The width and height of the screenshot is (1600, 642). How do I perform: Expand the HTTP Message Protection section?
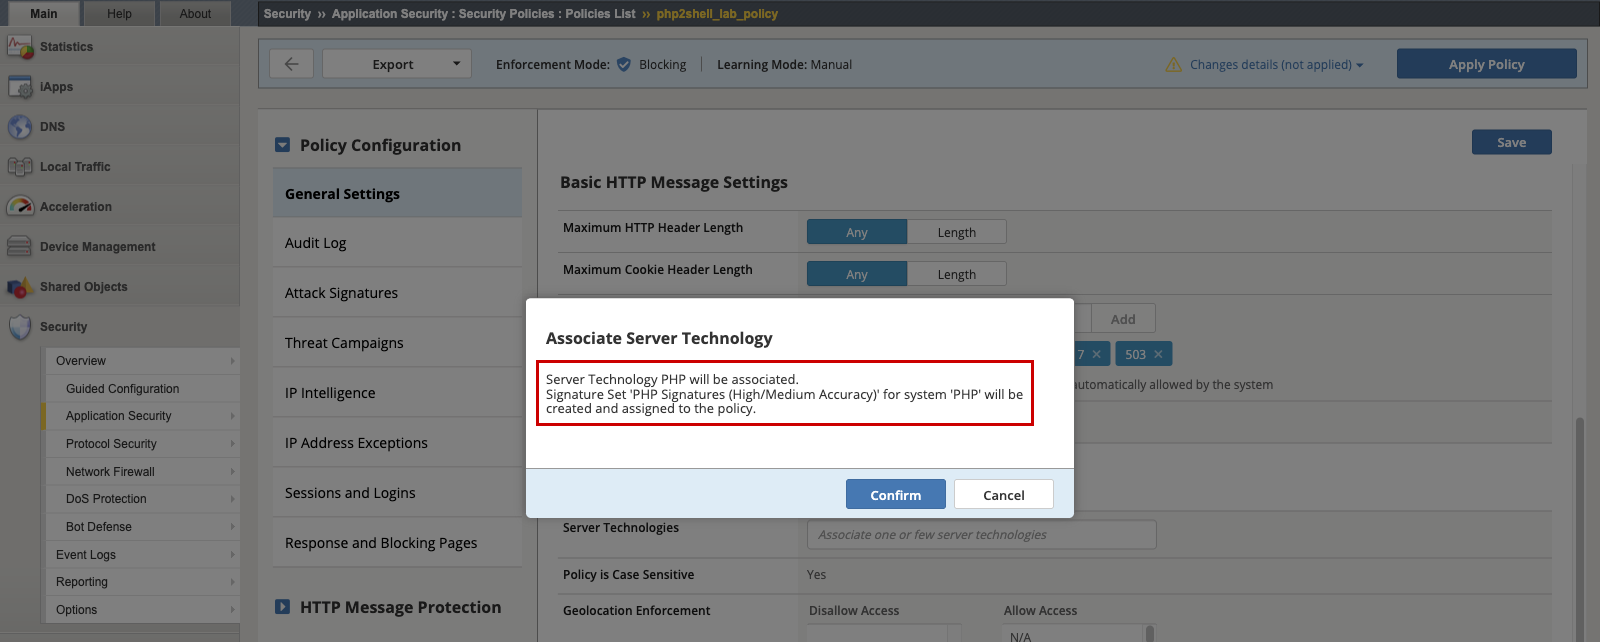(282, 607)
